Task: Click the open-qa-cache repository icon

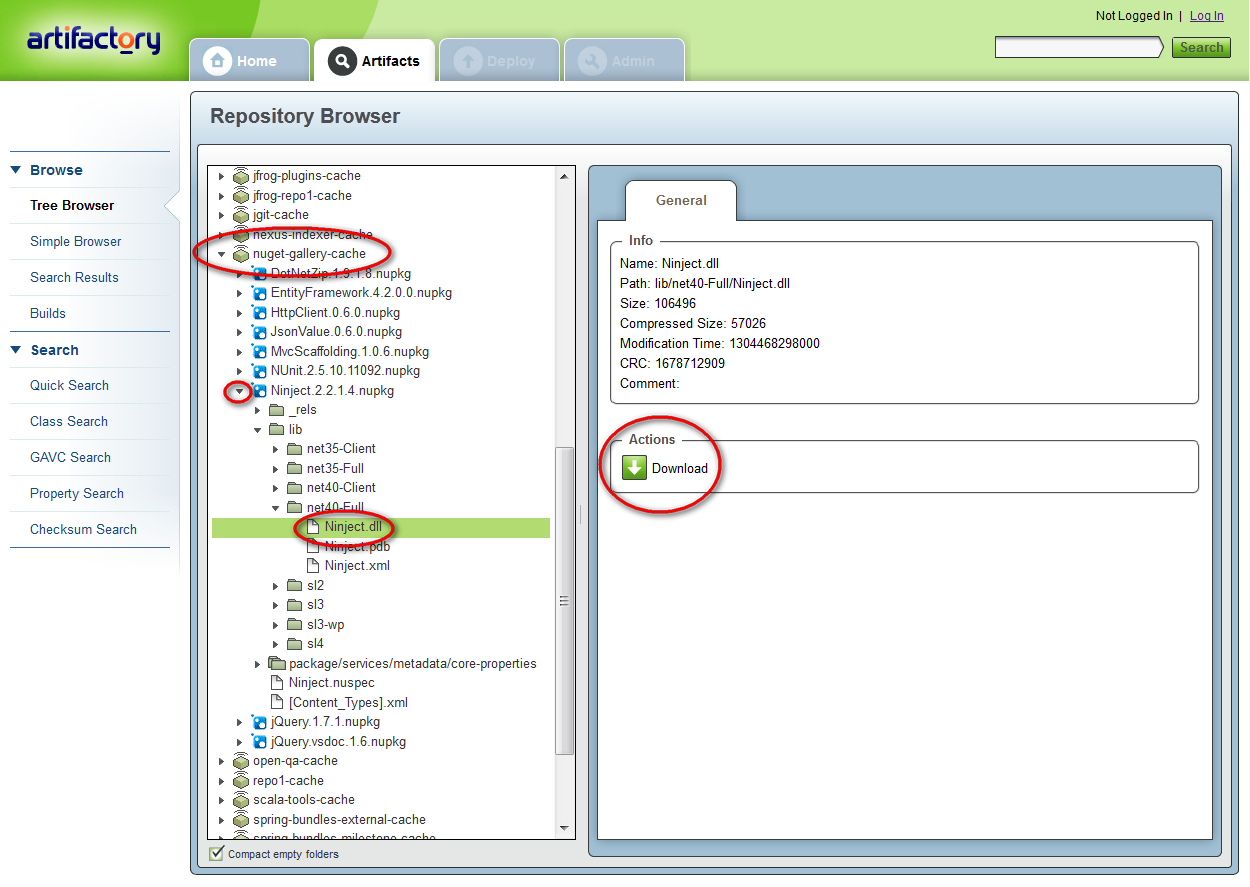Action: (241, 761)
